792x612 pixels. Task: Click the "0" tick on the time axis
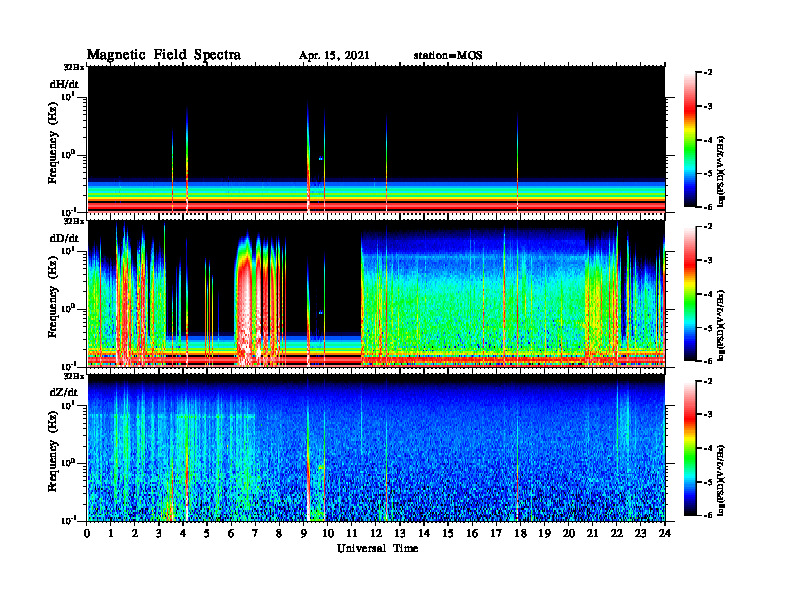coord(87,533)
